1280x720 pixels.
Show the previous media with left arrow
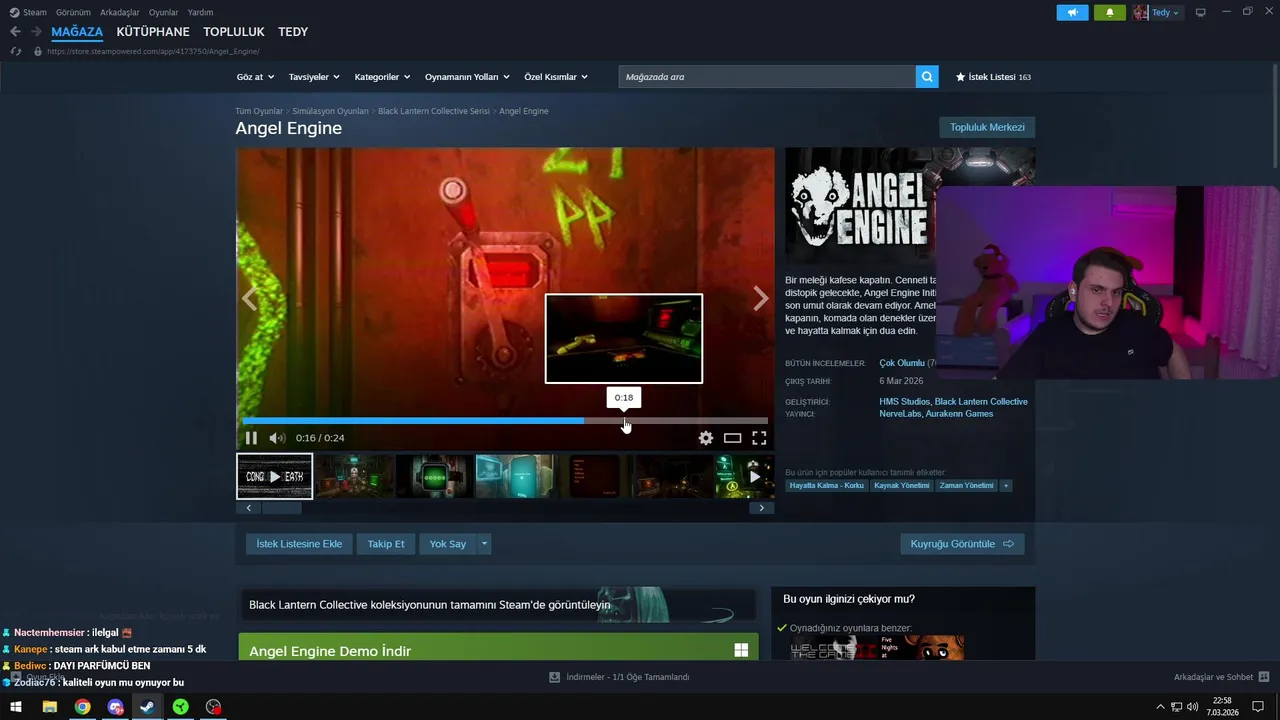click(x=249, y=299)
